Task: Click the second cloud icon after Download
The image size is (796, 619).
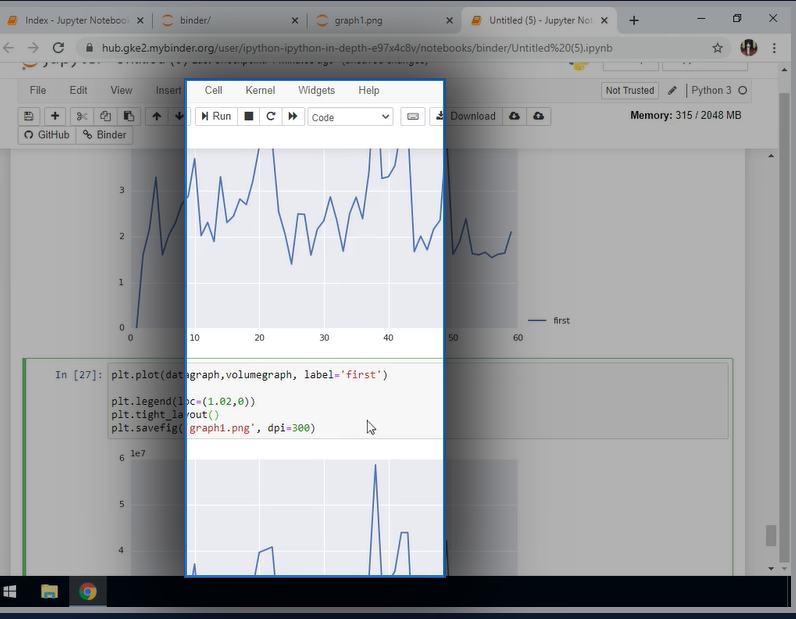Action: coord(539,116)
